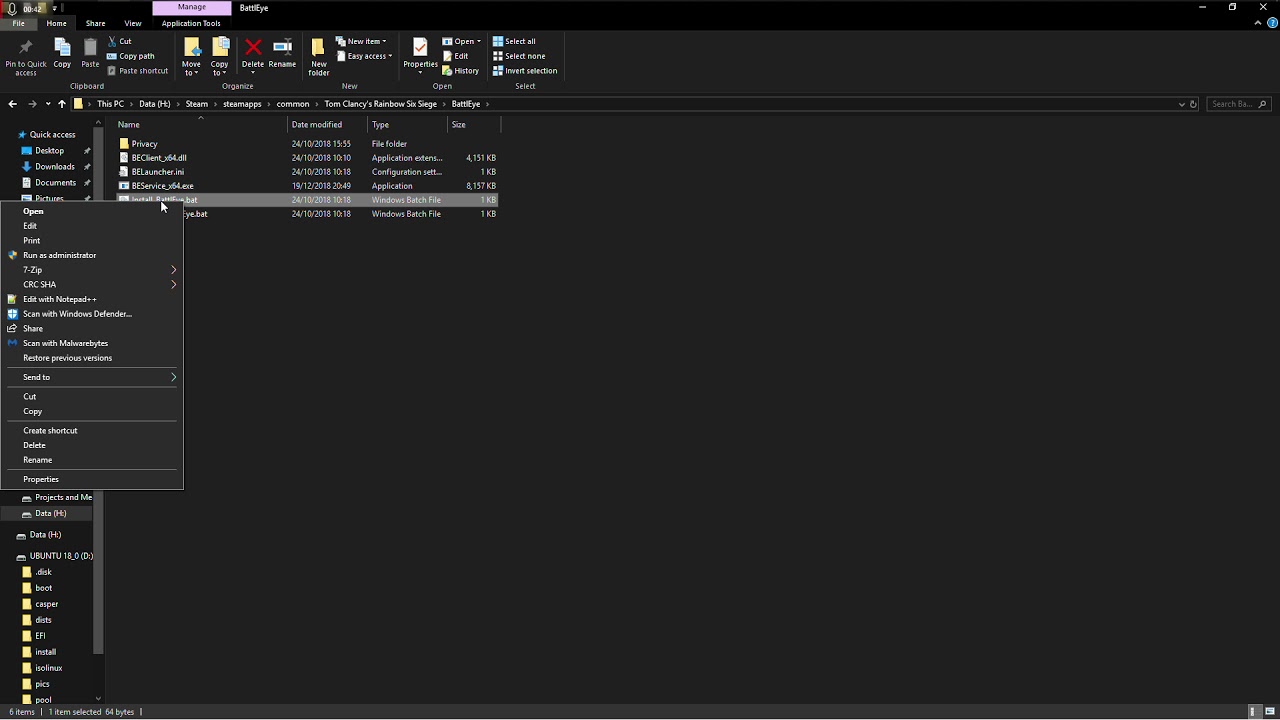Click ribbon Edit button in Open group
The image size is (1280, 720).
(x=455, y=56)
